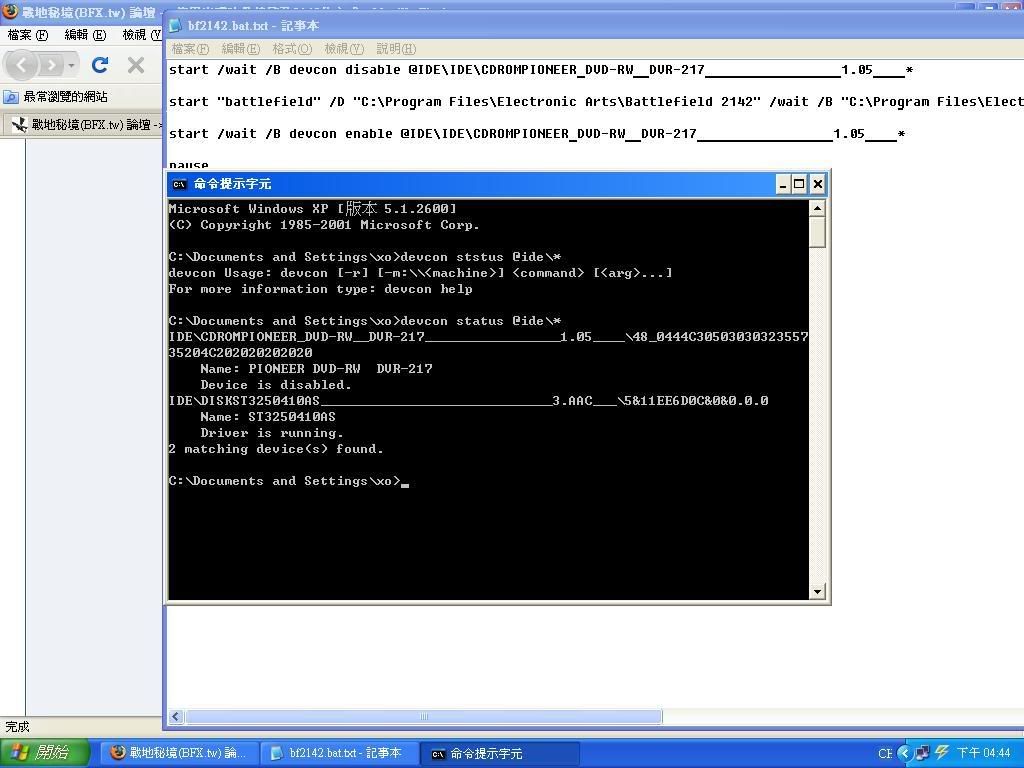Click the stop loading X icon
The image size is (1024, 768).
(x=136, y=65)
